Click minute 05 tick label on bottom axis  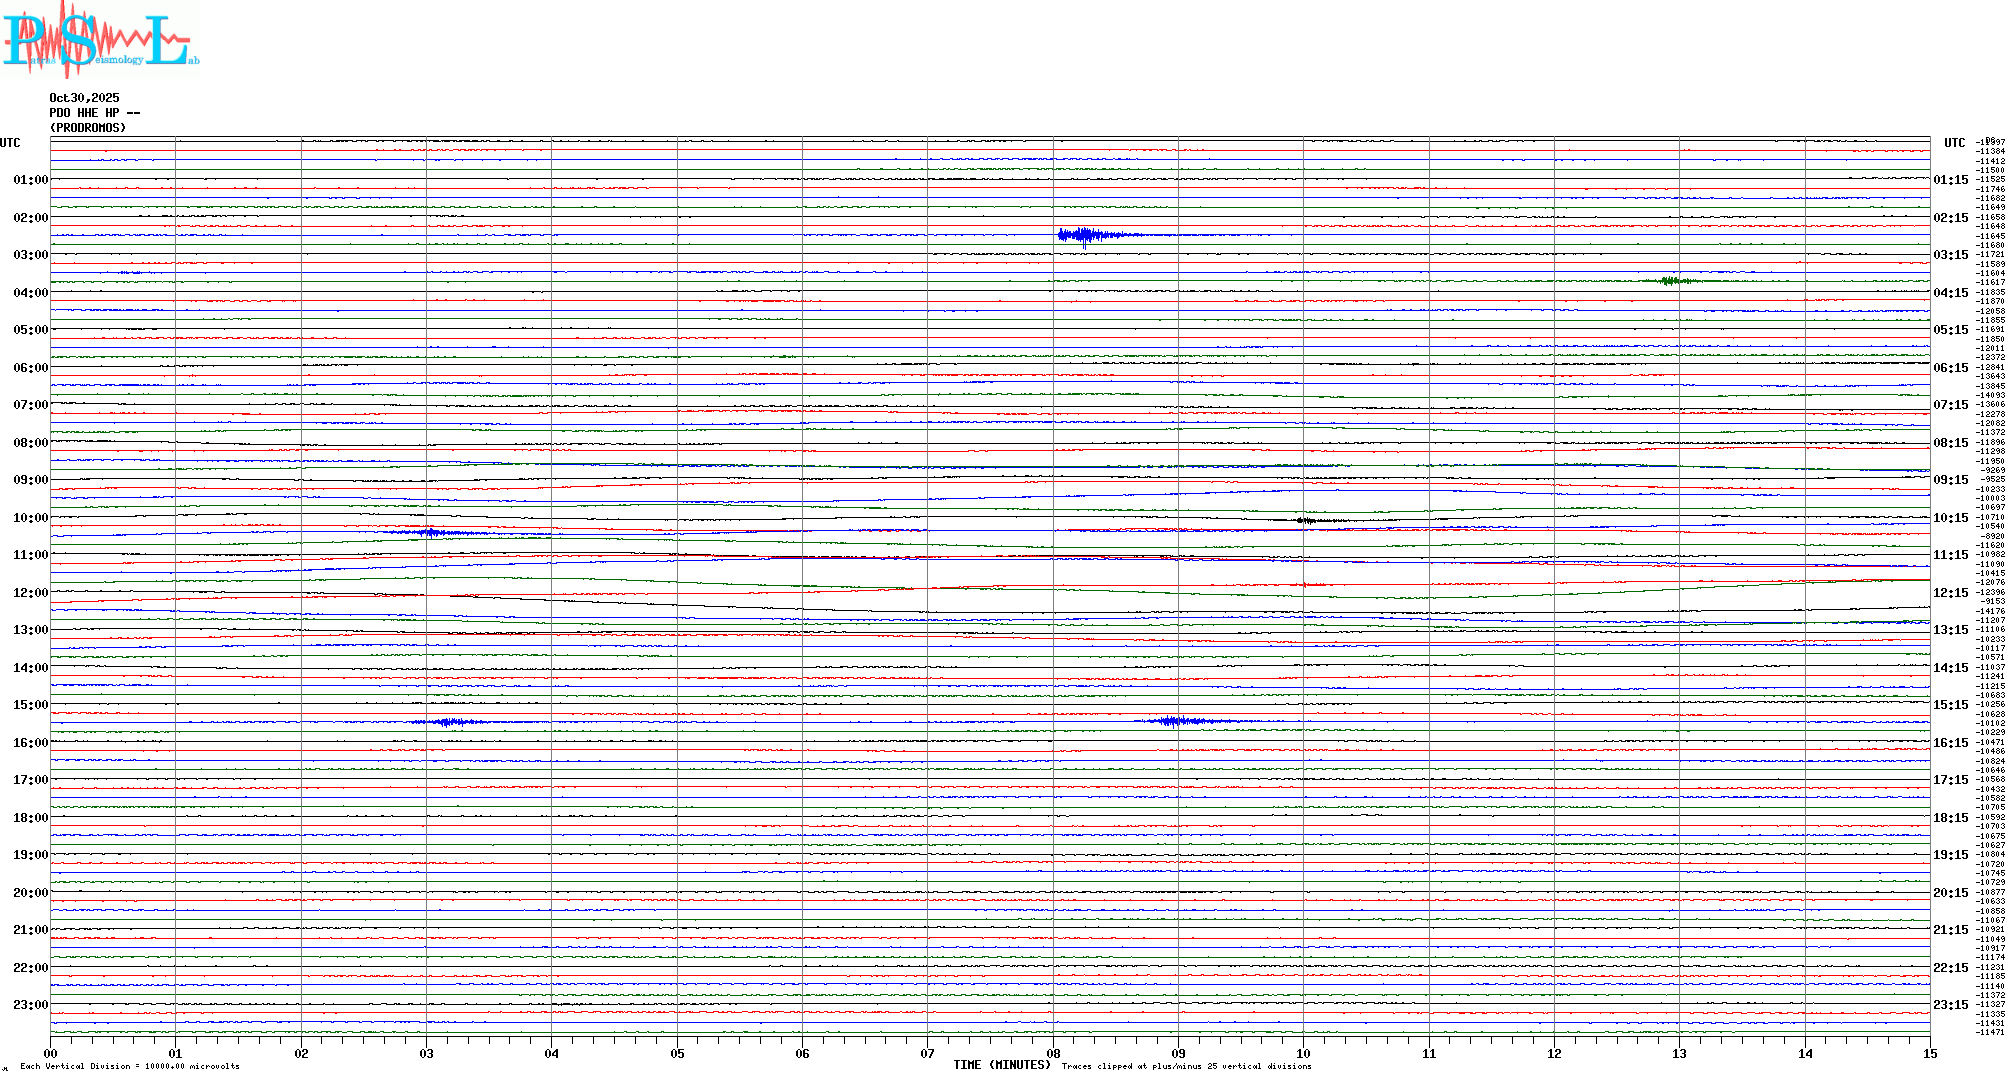677,1054
